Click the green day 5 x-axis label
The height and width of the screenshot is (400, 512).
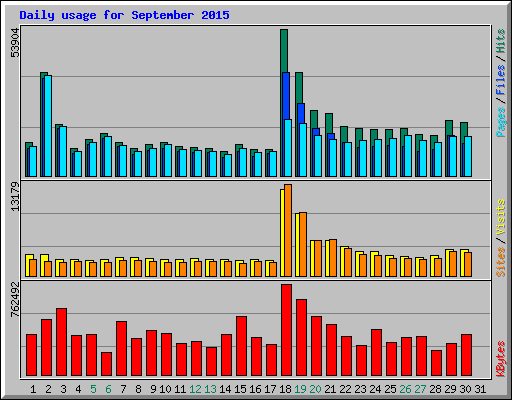click(93, 389)
